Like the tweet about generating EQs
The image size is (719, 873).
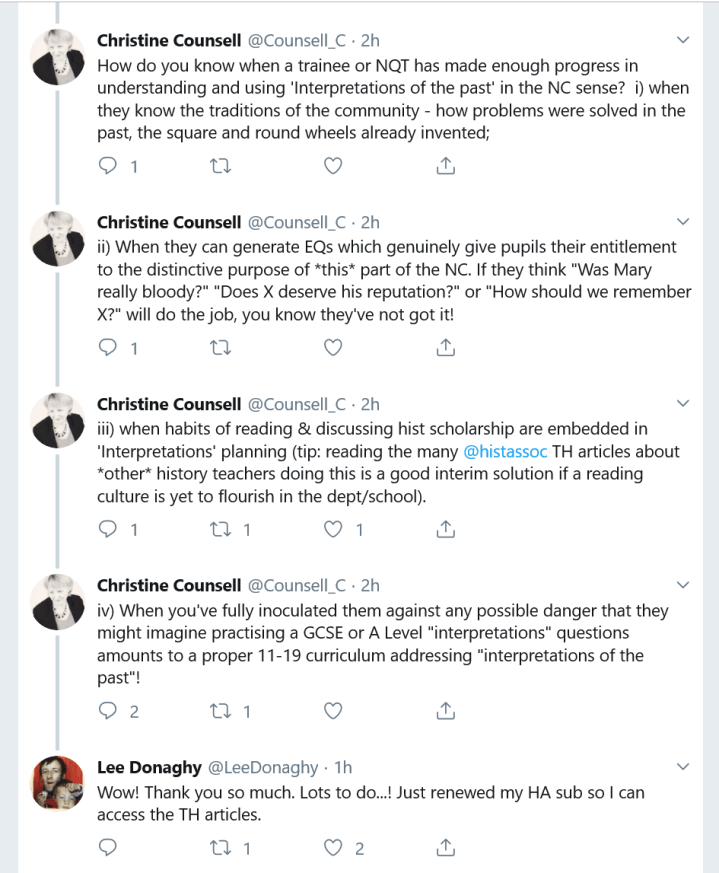[x=334, y=347]
